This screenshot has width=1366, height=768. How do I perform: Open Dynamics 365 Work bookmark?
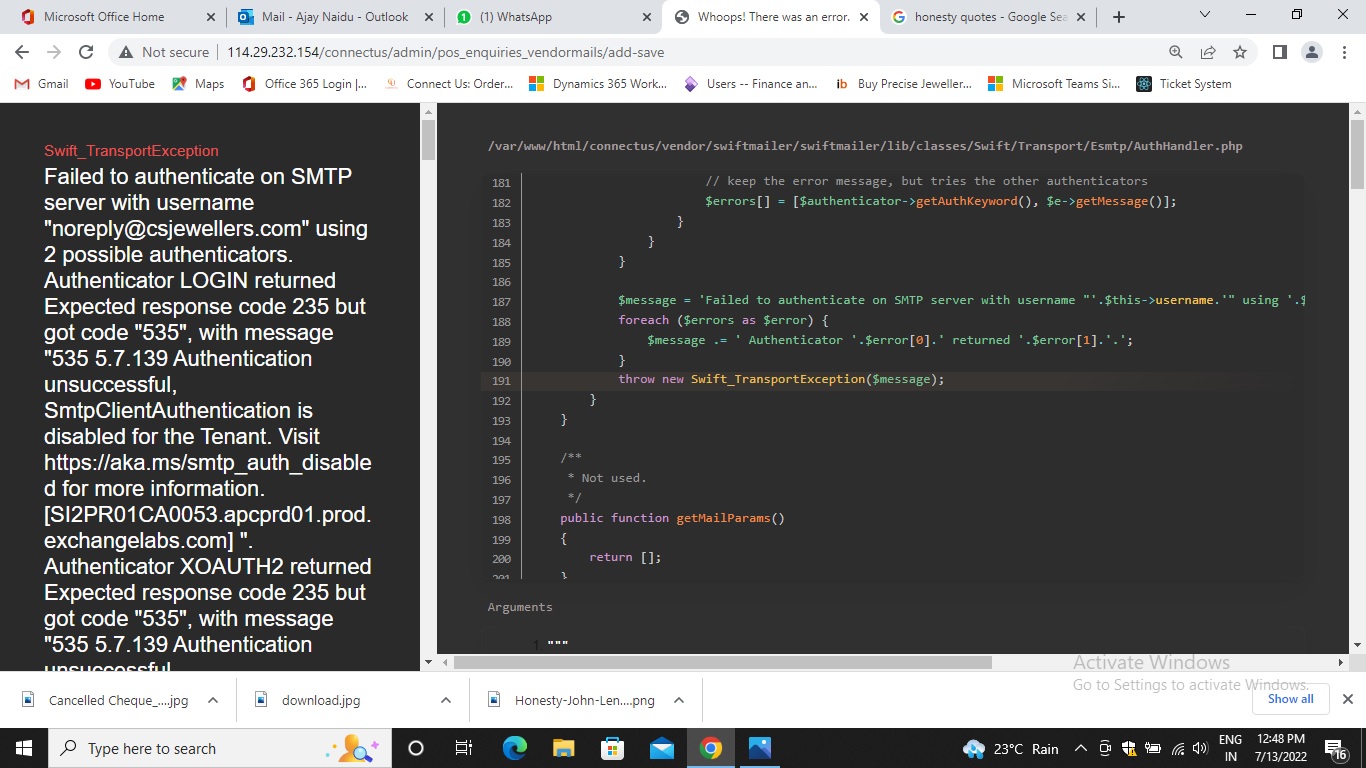598,84
